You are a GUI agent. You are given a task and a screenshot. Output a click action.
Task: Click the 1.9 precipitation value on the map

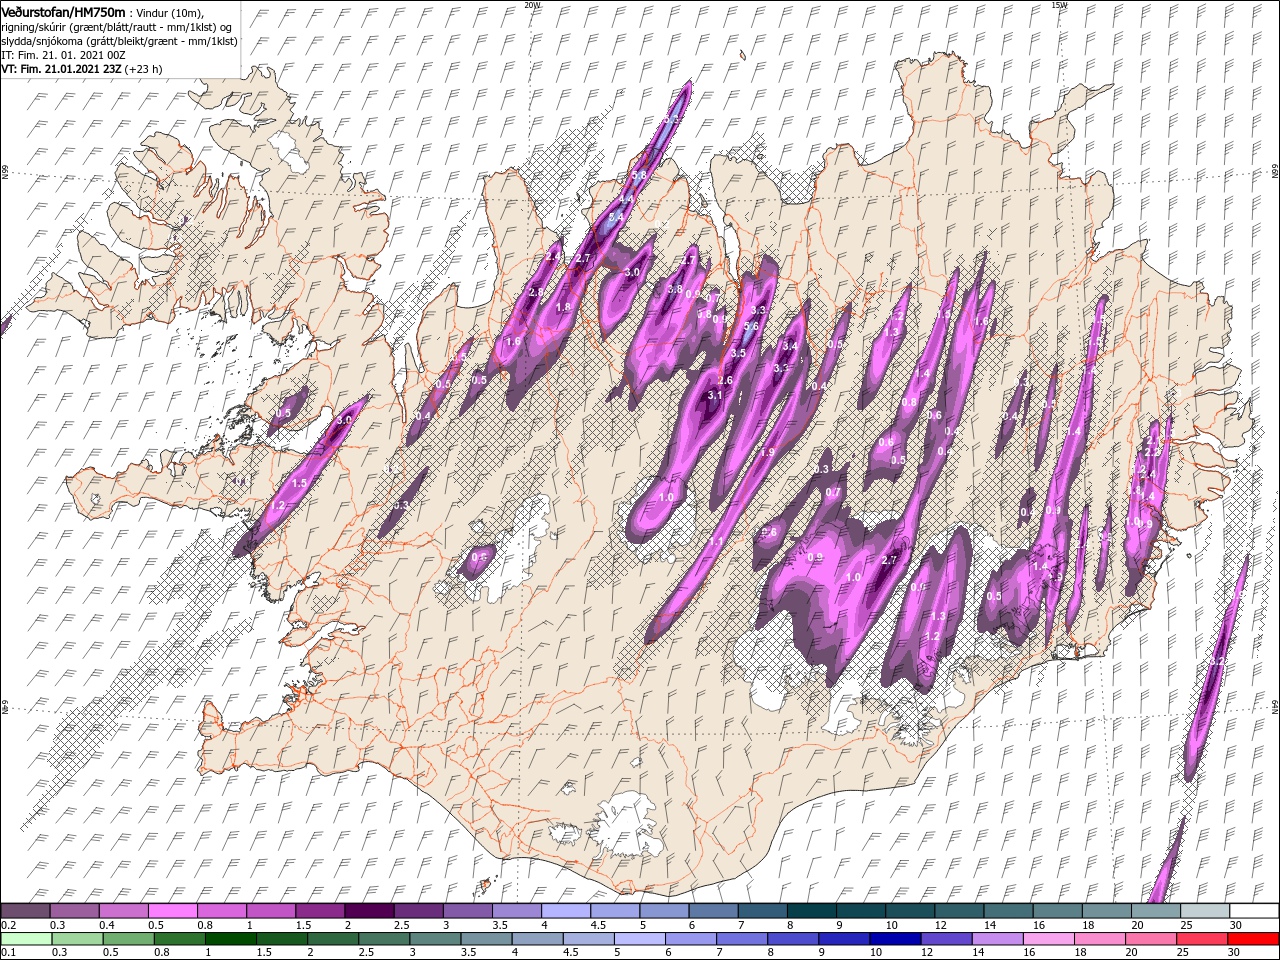[768, 453]
